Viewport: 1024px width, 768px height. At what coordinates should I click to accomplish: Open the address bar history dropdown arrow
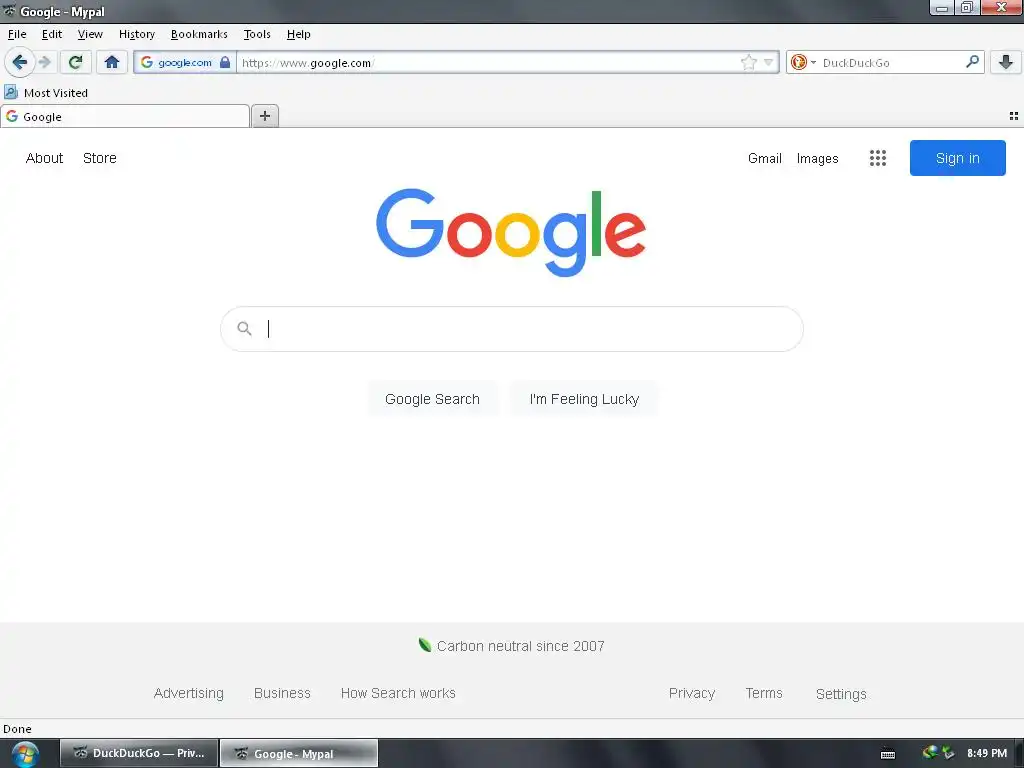click(x=769, y=63)
